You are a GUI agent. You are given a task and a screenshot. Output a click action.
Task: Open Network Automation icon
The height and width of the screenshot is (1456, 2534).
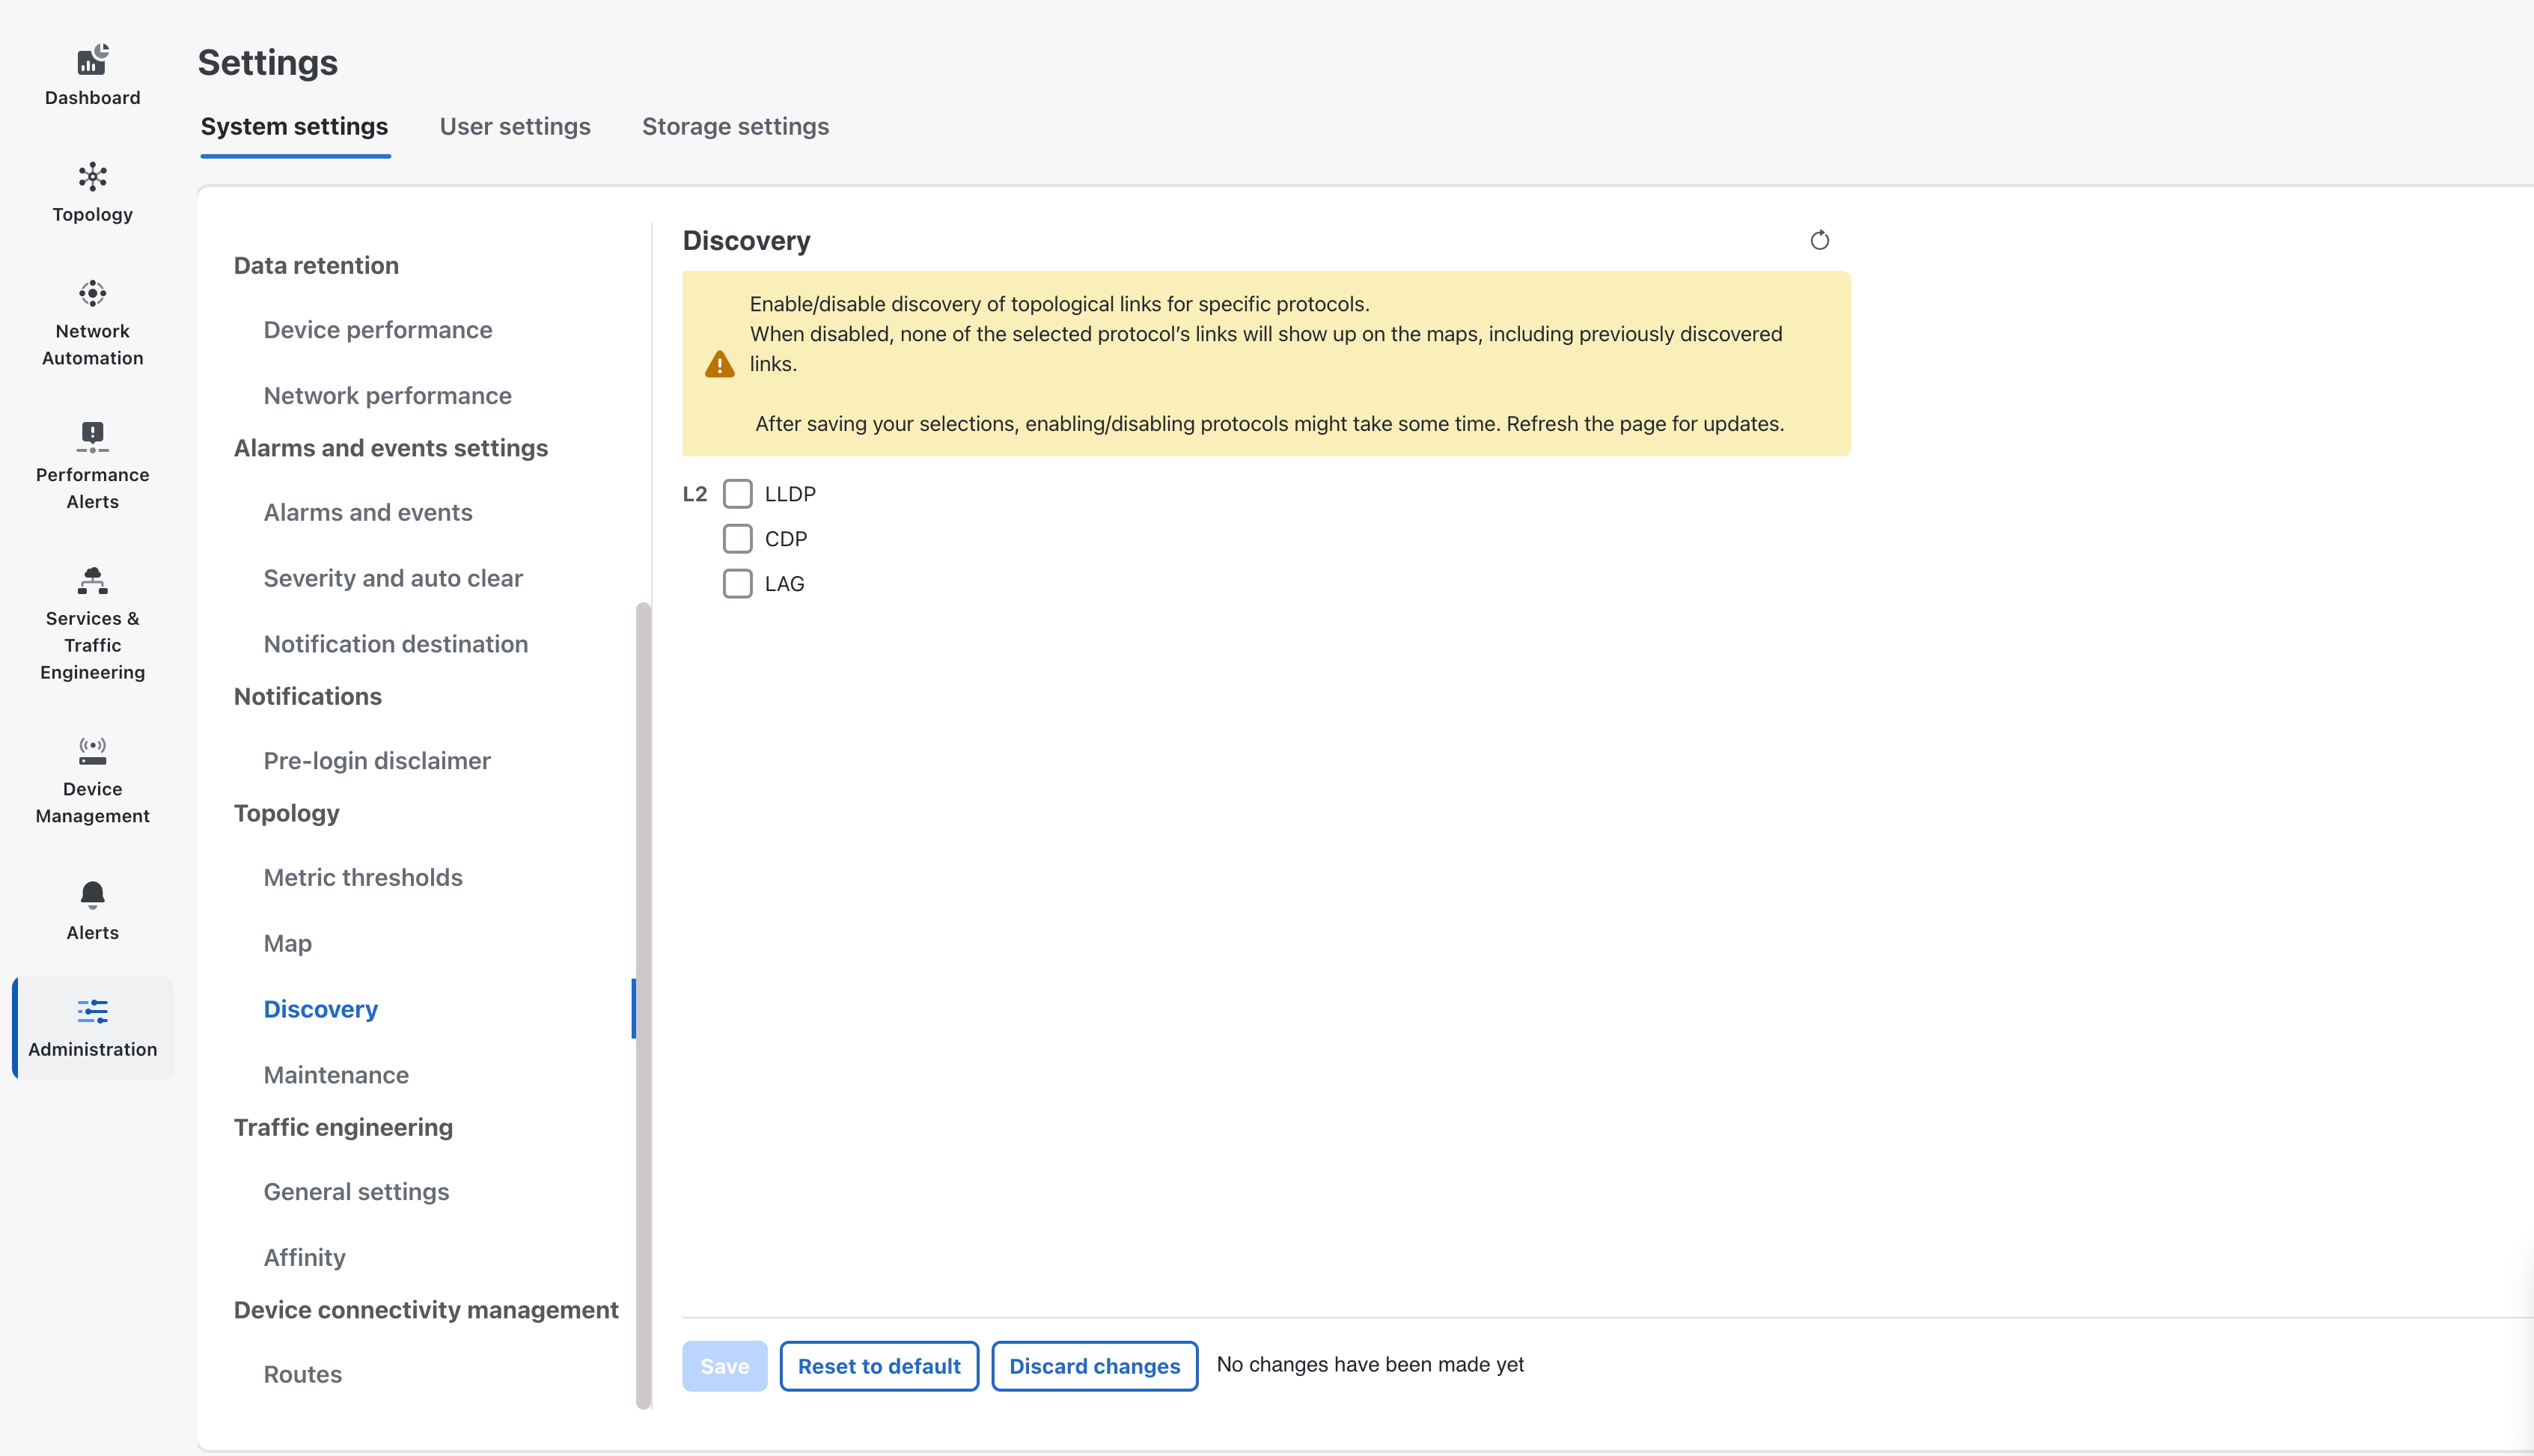92,293
